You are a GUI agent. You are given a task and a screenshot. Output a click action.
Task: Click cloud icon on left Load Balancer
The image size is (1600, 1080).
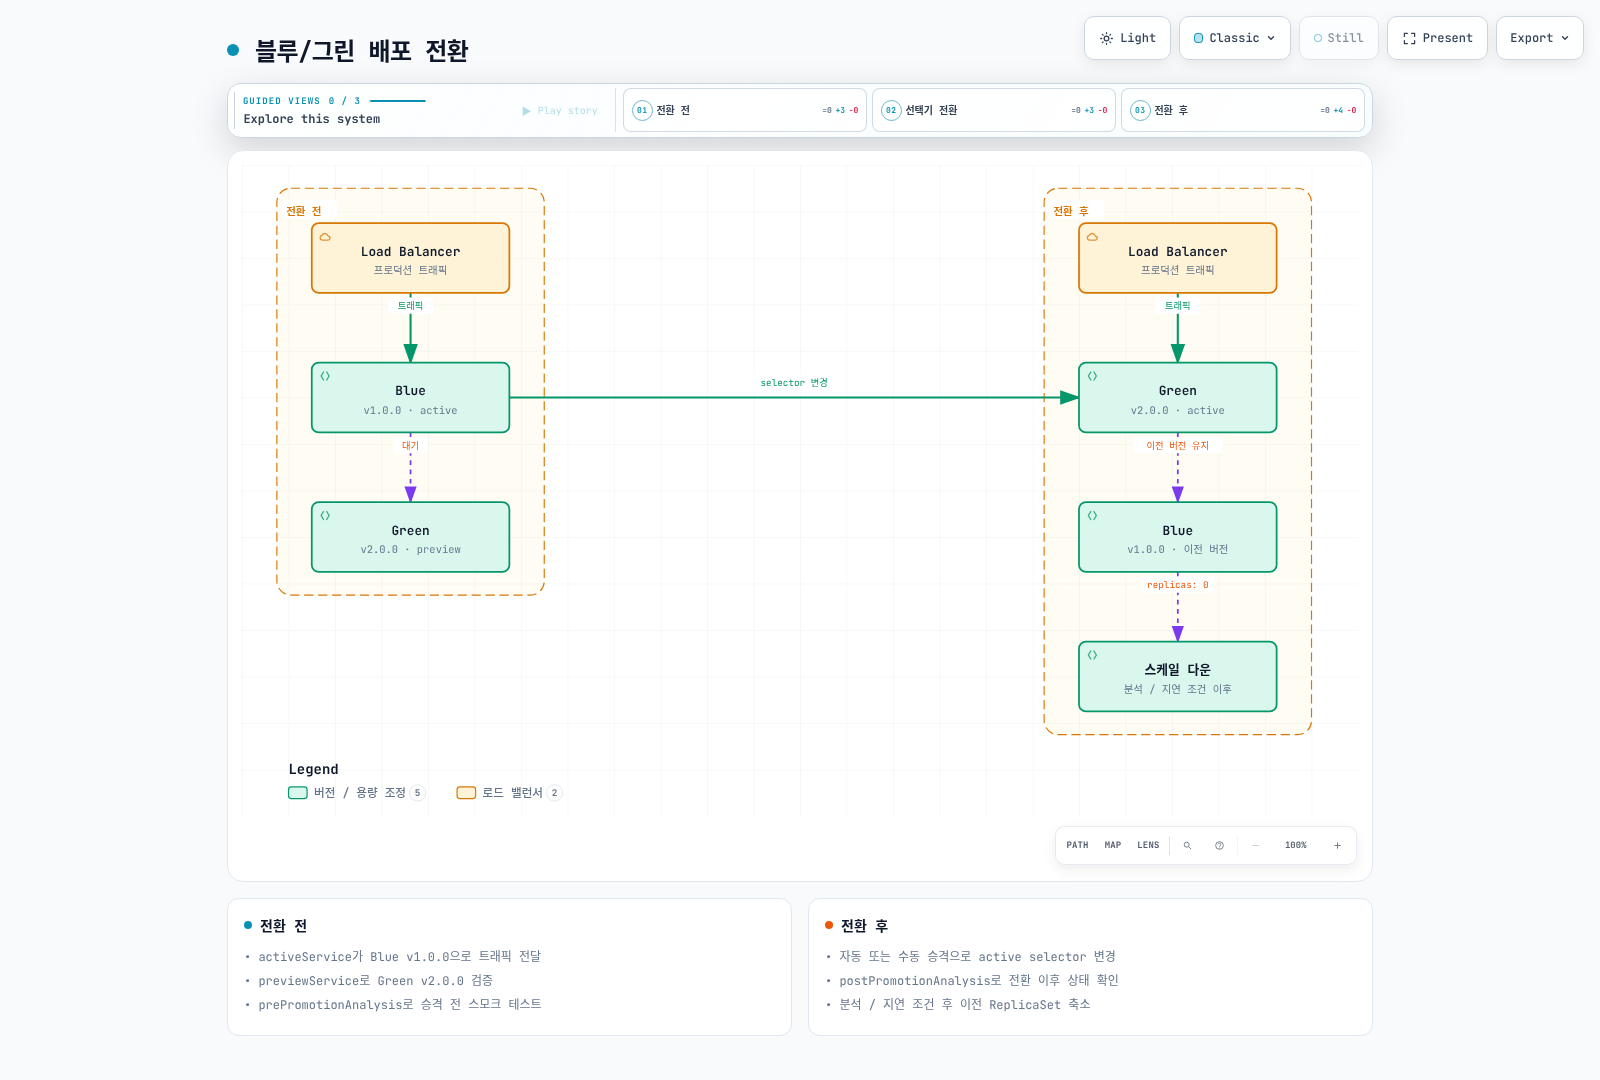[325, 237]
